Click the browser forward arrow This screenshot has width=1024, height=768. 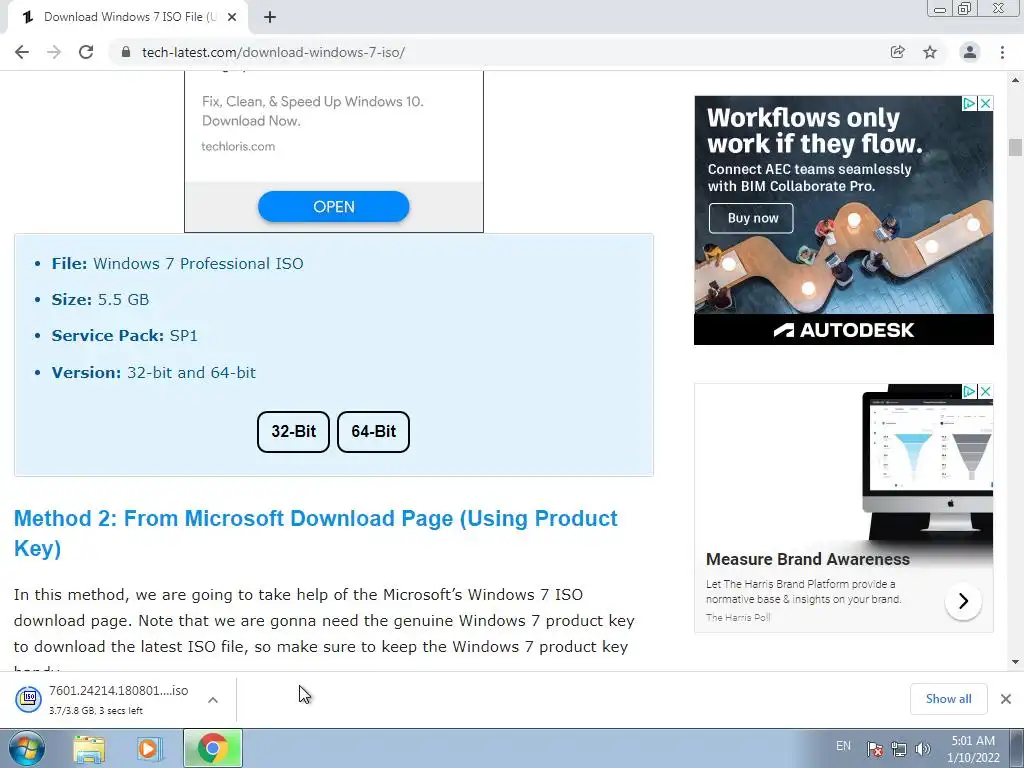point(54,52)
